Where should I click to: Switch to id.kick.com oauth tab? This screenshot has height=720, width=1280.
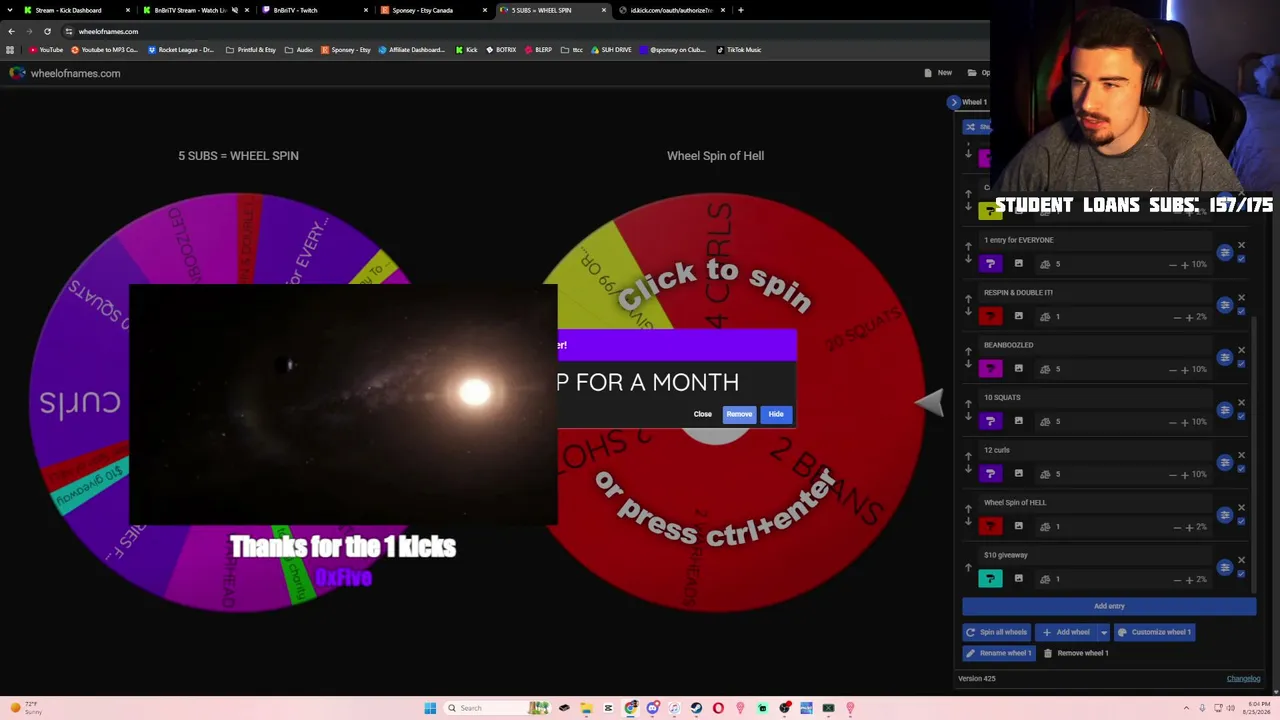click(672, 10)
